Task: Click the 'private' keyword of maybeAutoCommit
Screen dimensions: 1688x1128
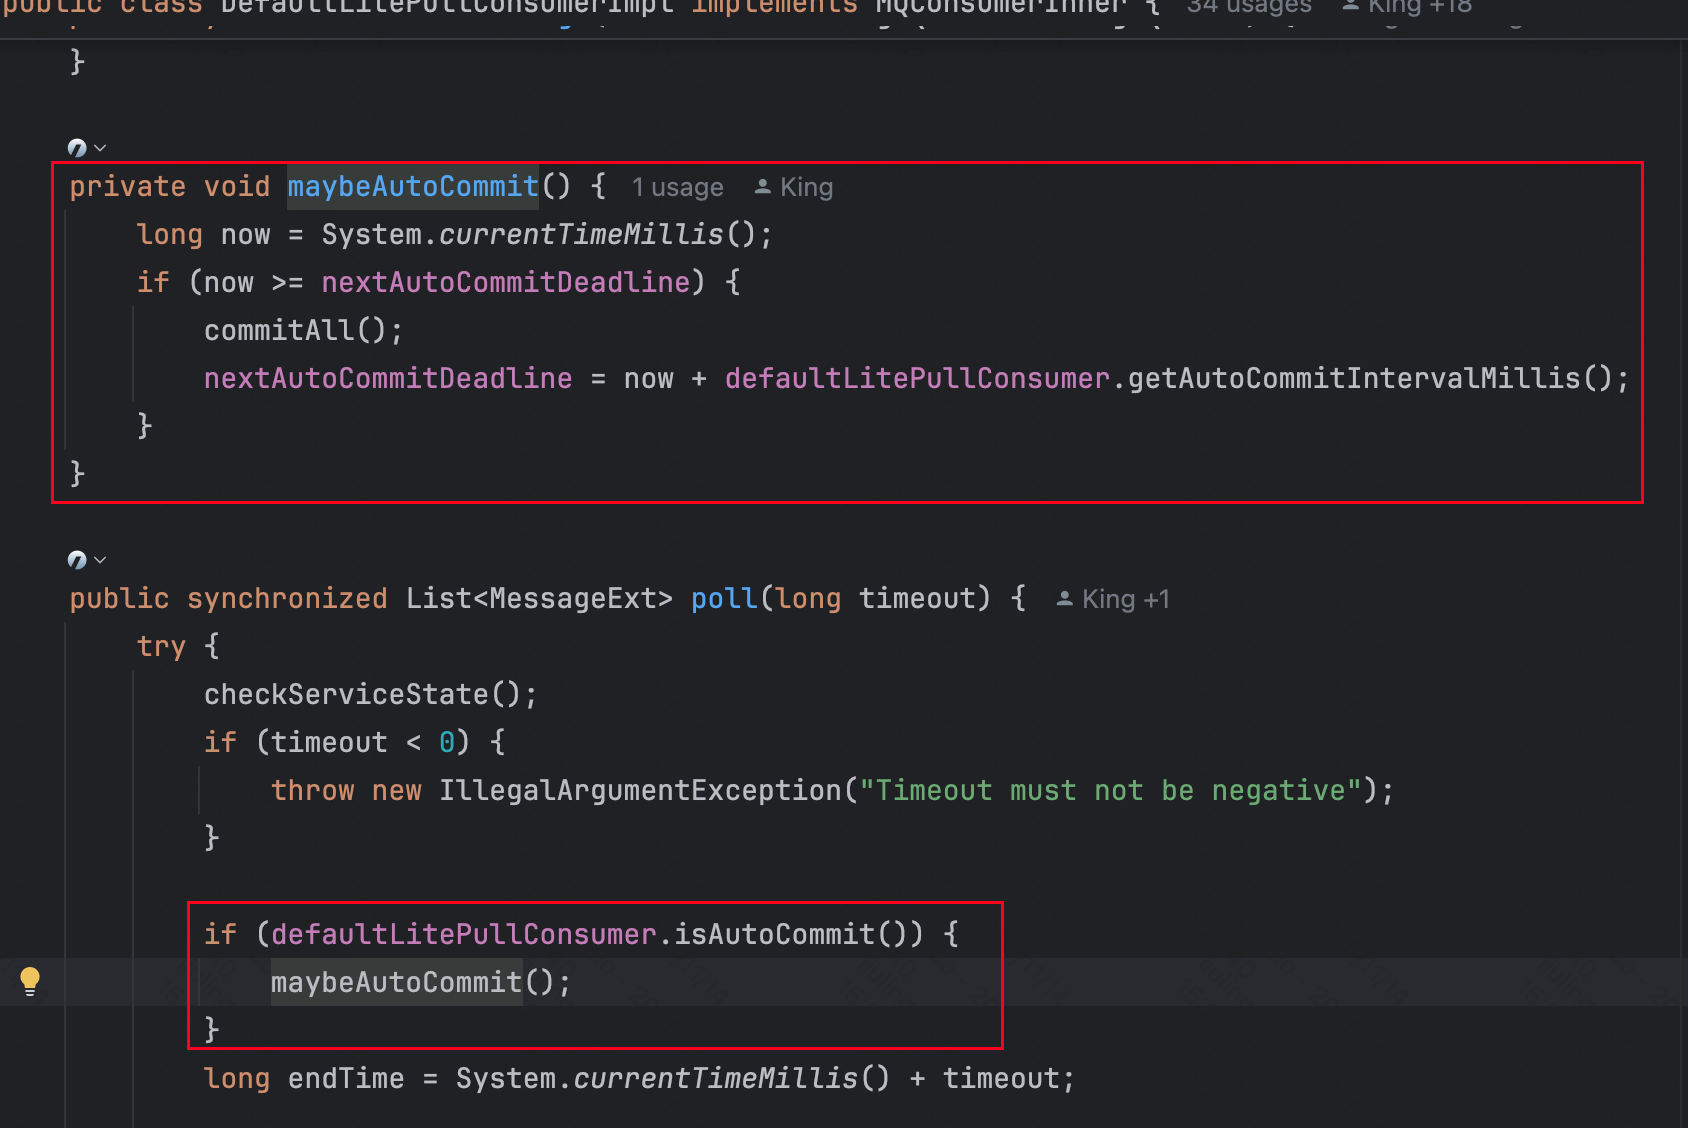Action: [x=128, y=187]
